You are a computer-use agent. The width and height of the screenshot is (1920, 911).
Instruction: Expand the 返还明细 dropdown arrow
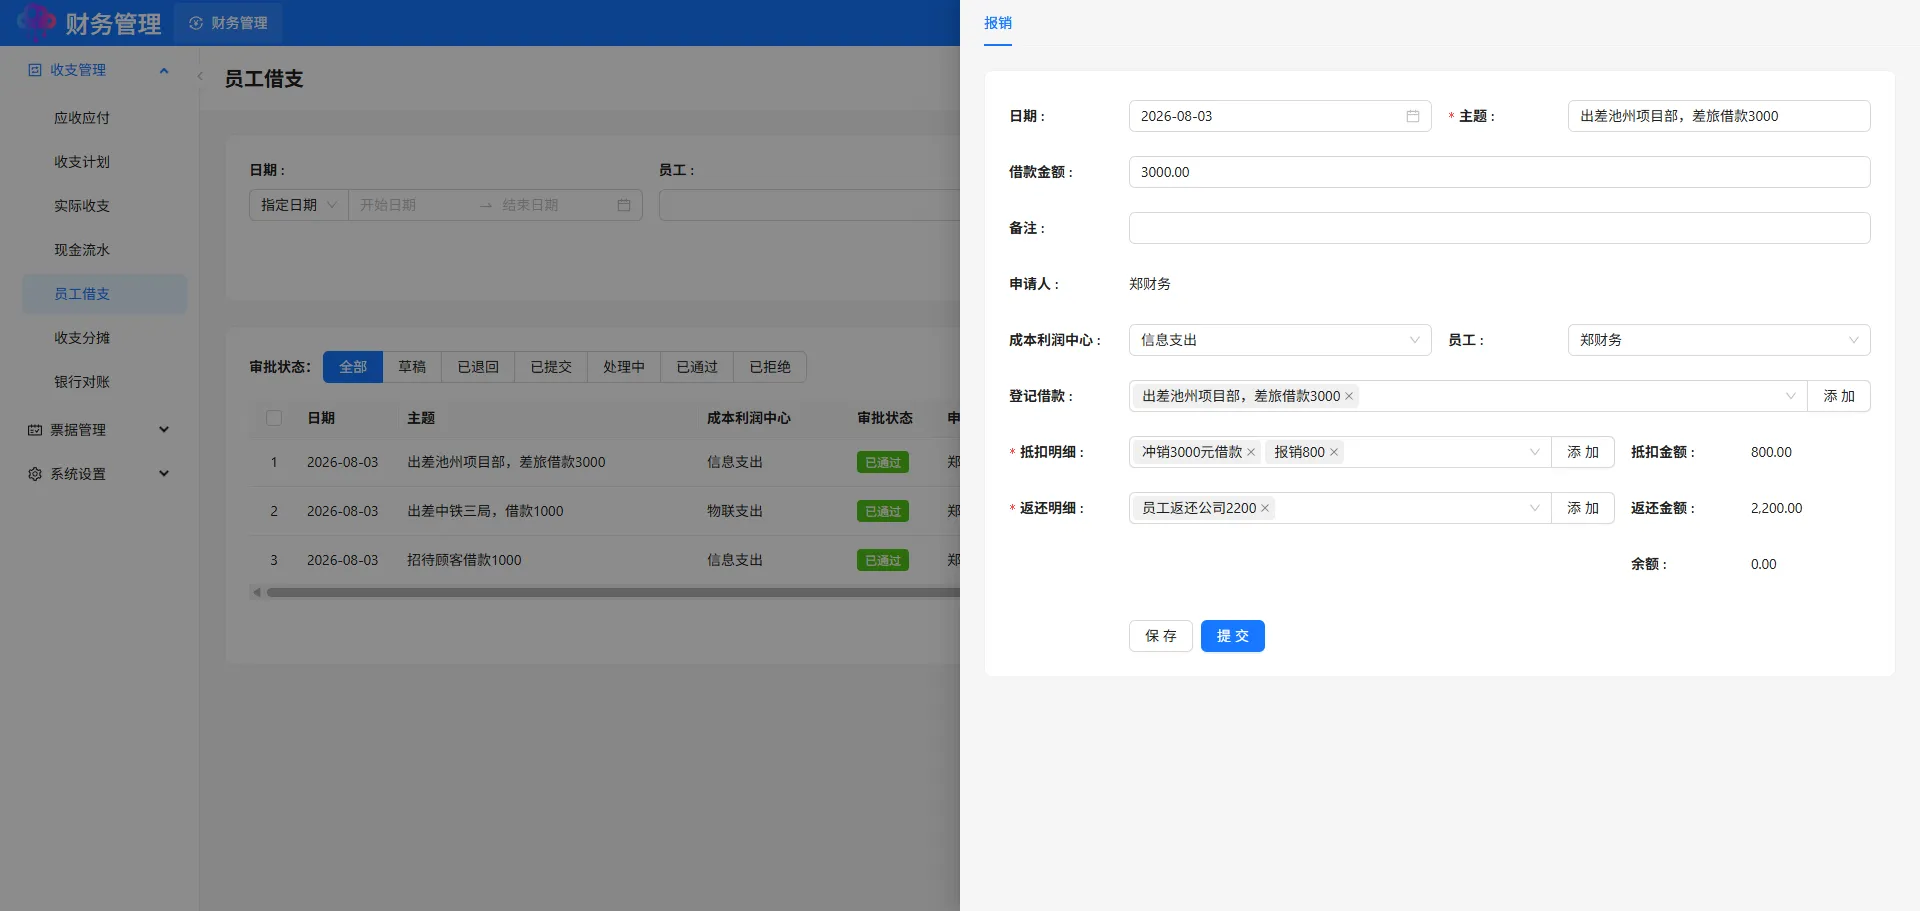point(1534,508)
